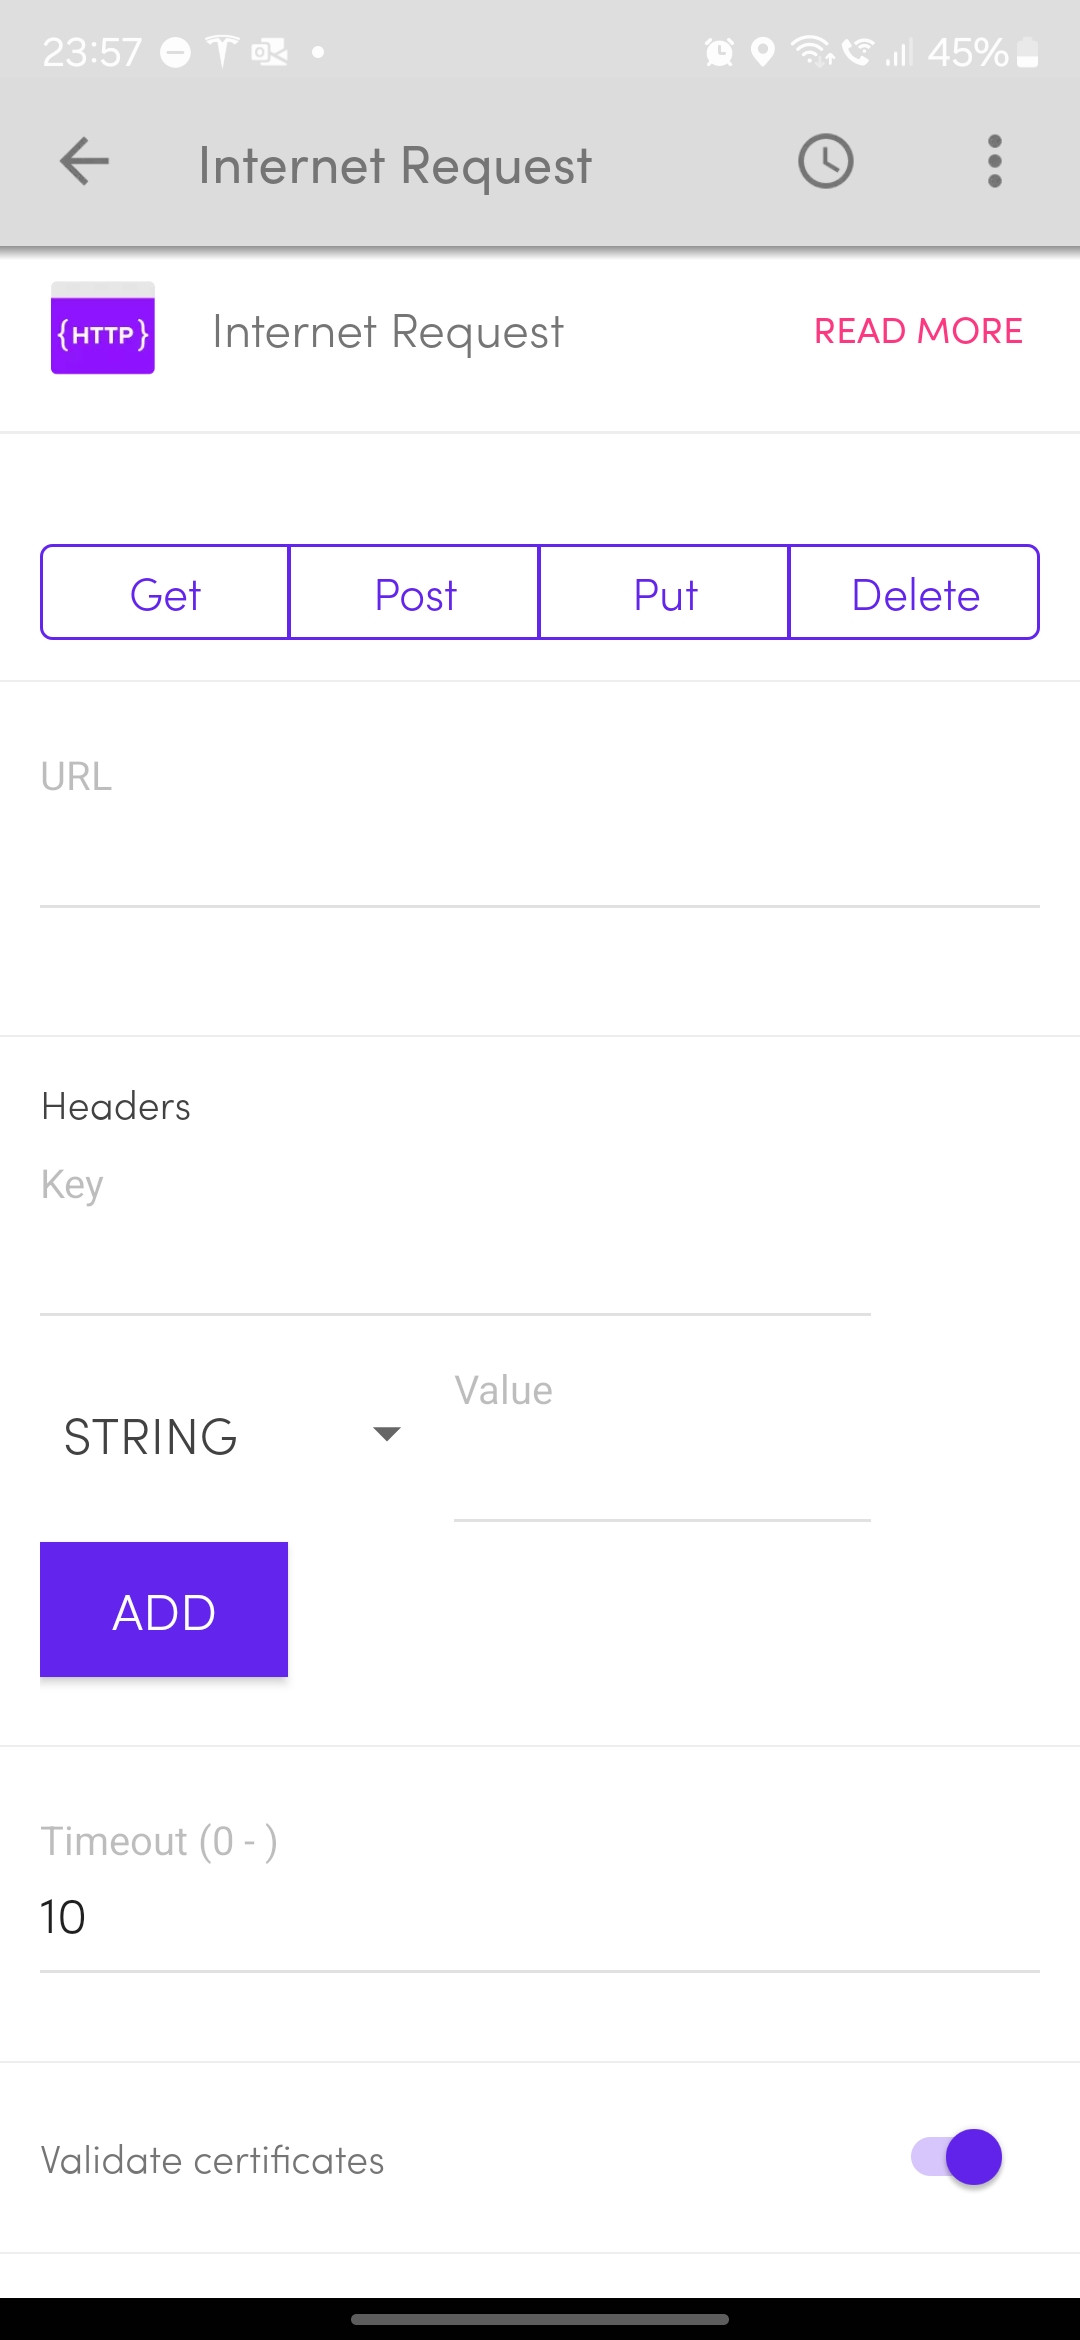Open the STRING type dropdown
This screenshot has height=2340, width=1080.
click(x=232, y=1436)
